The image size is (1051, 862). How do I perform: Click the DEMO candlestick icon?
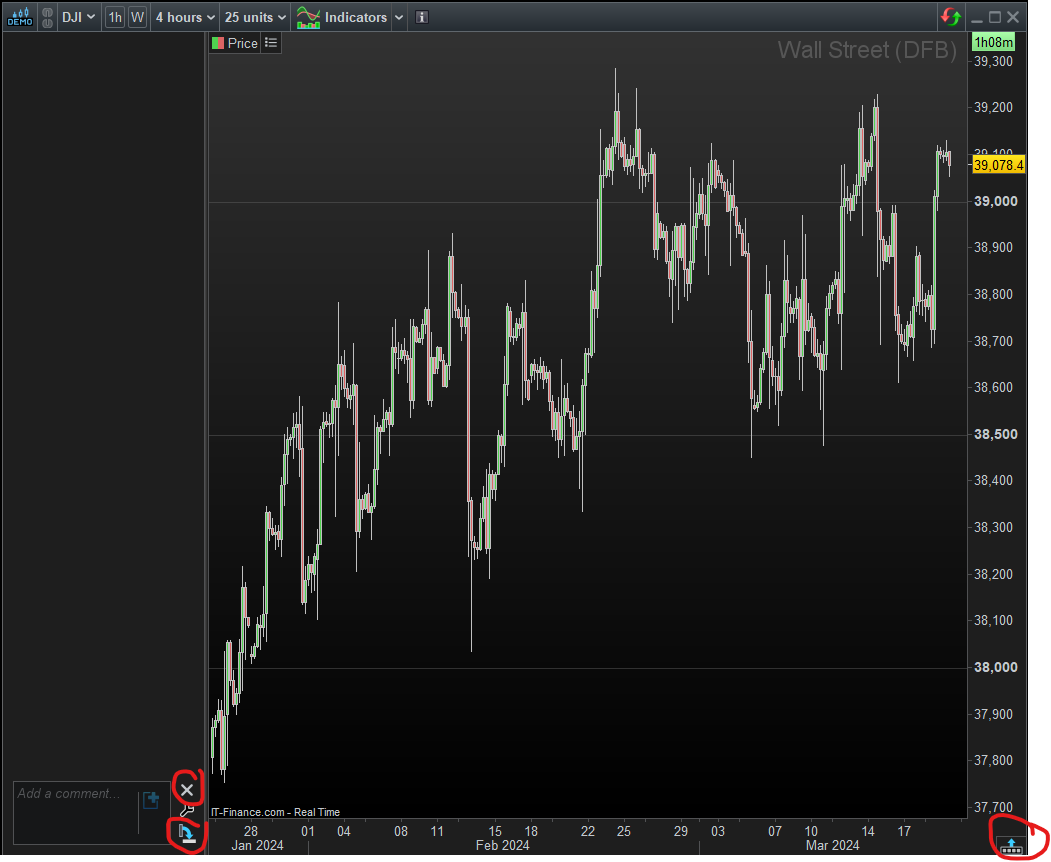coord(19,17)
